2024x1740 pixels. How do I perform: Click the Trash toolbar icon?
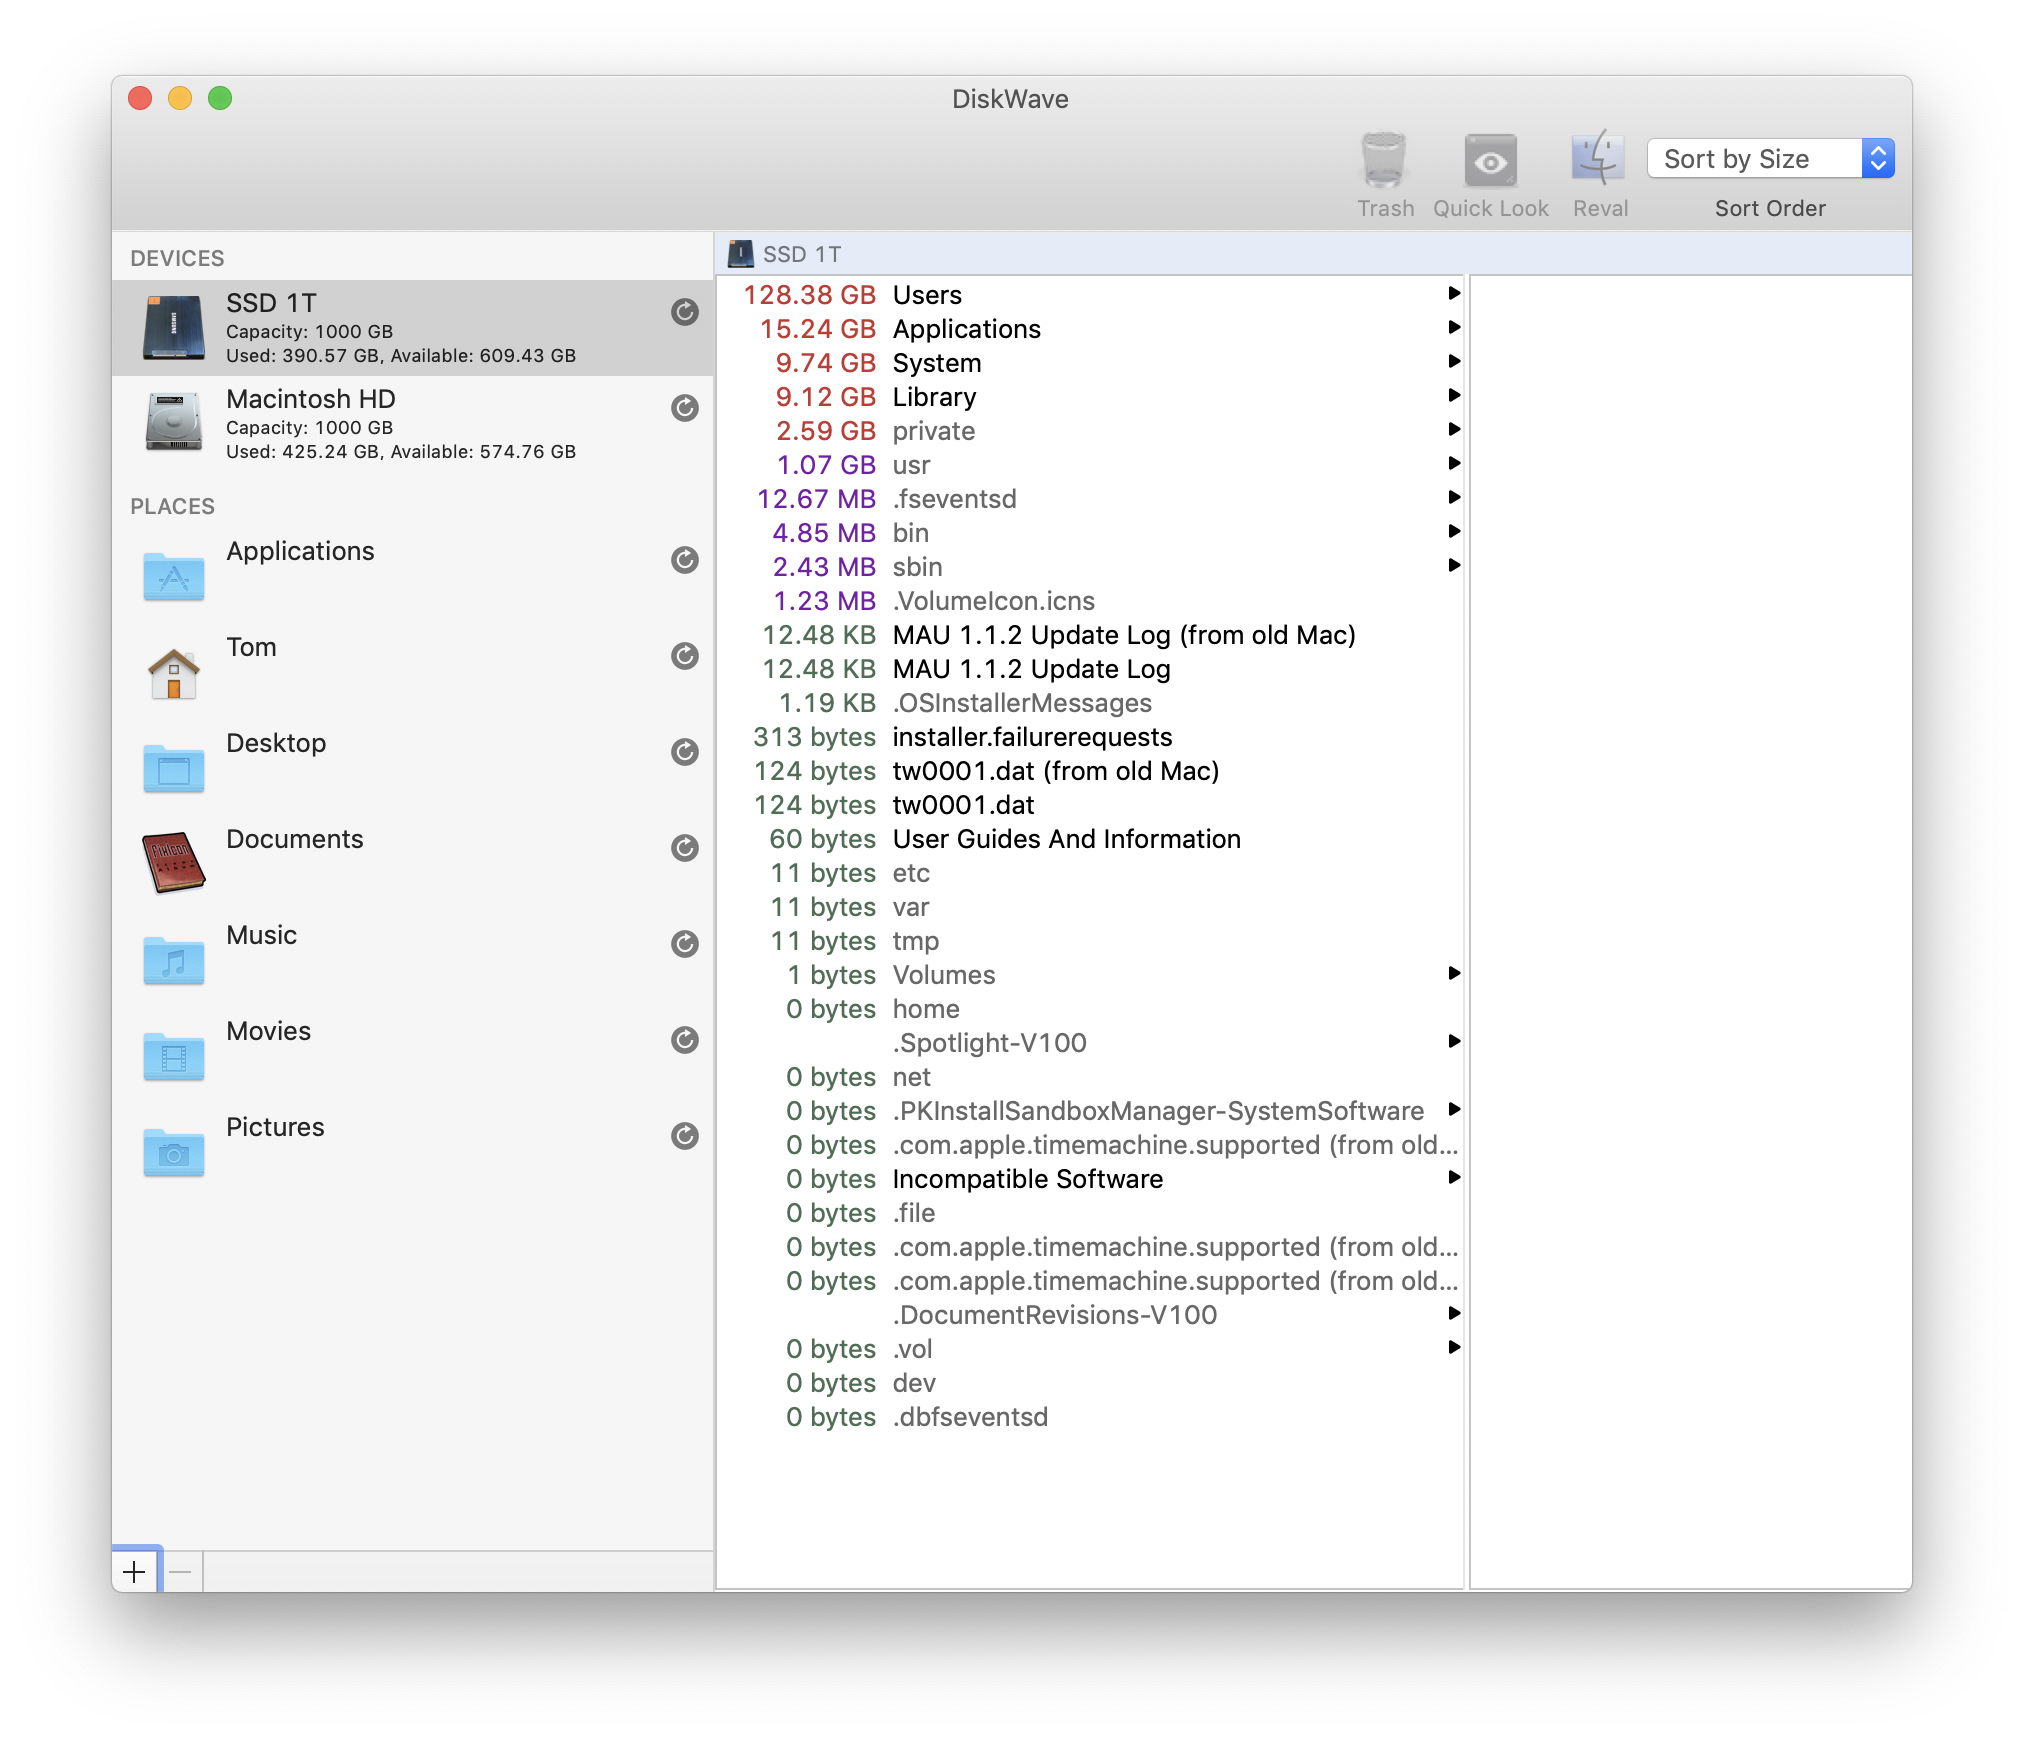[x=1384, y=160]
